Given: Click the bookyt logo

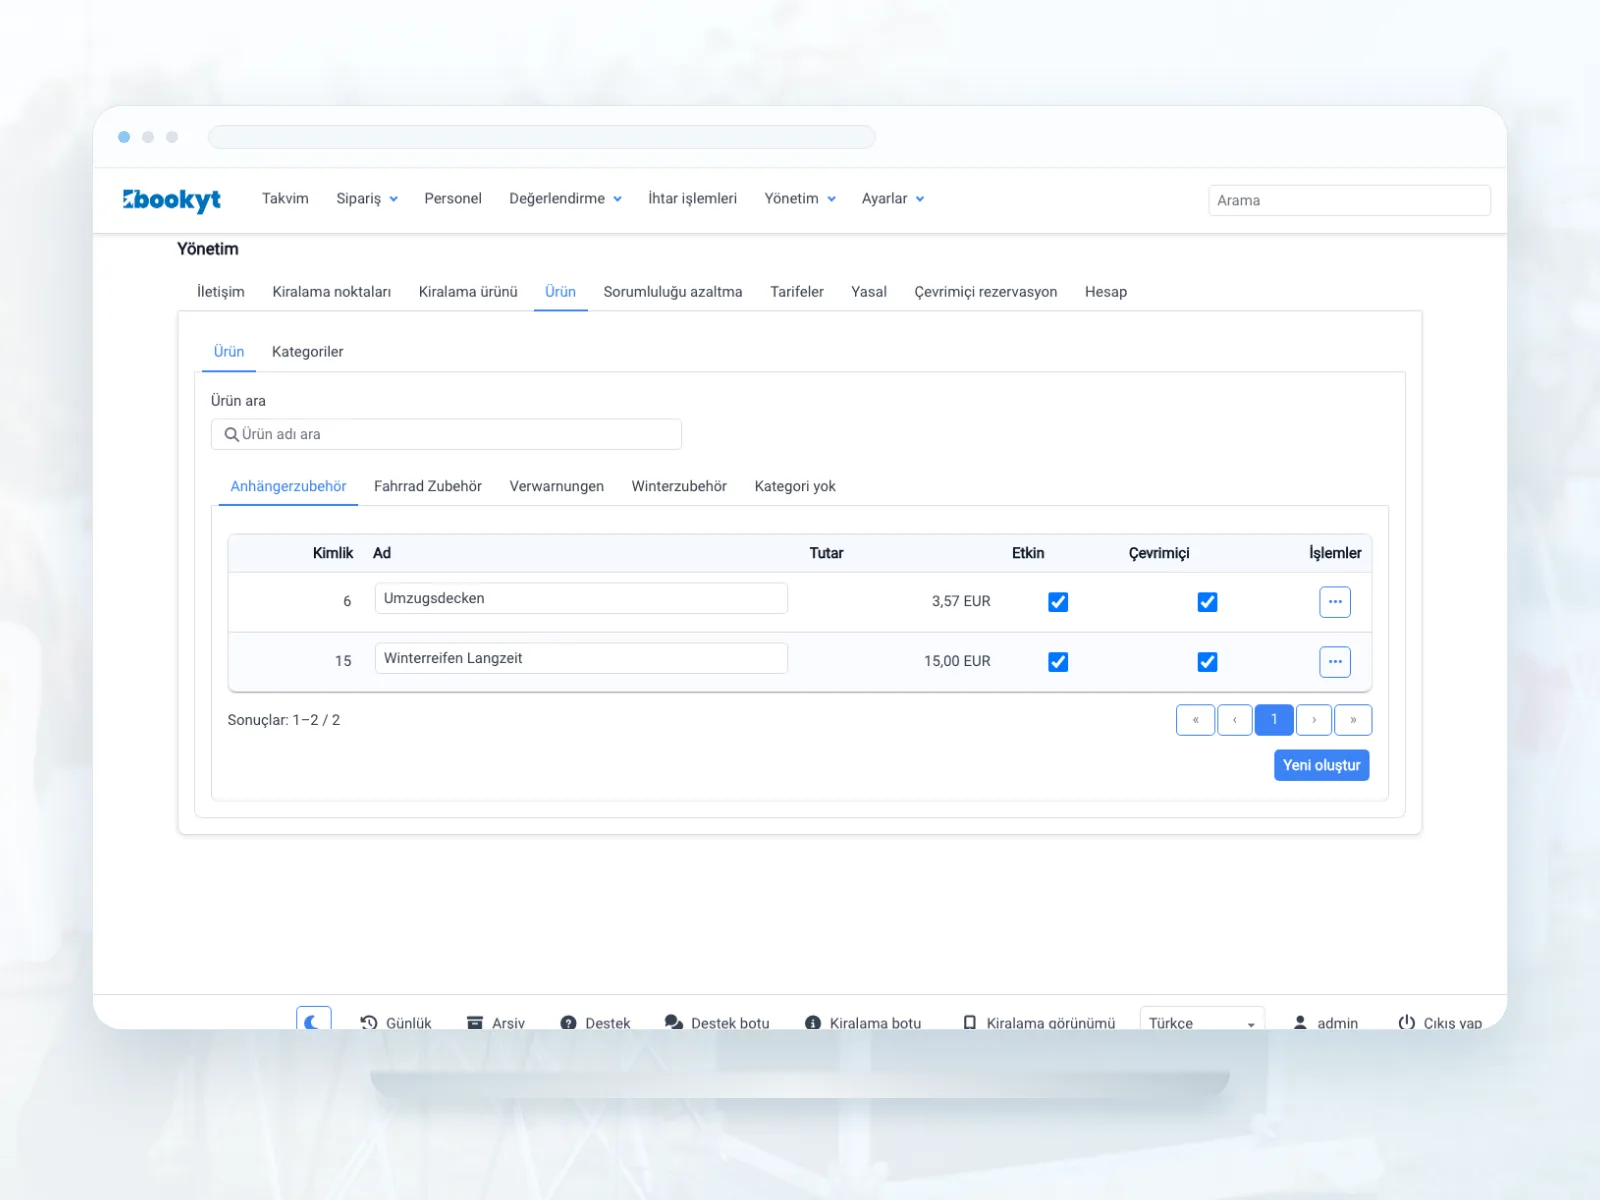Looking at the screenshot, I should click(x=172, y=200).
